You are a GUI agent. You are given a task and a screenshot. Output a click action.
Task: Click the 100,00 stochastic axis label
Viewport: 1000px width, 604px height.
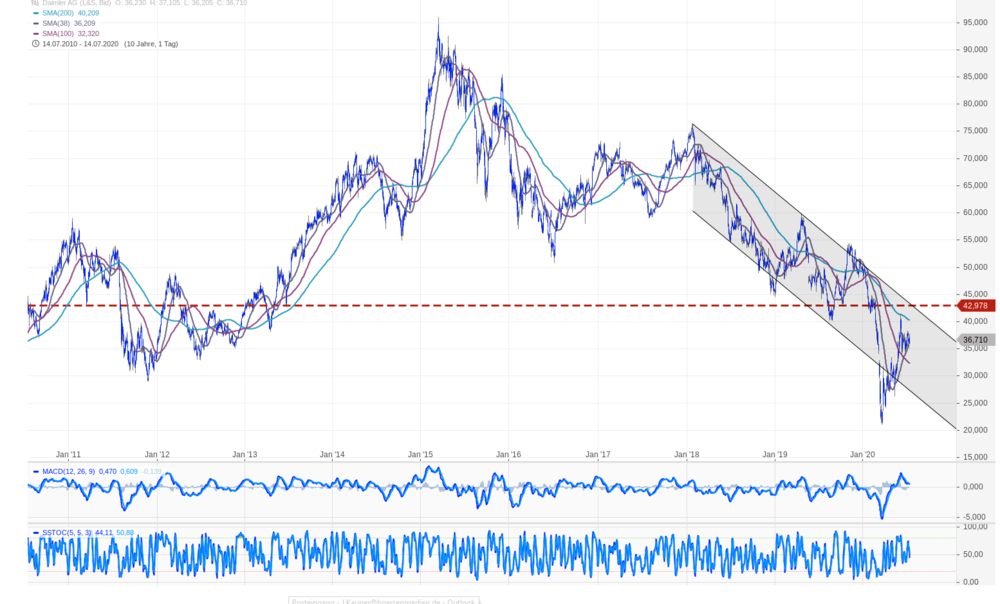pos(975,527)
